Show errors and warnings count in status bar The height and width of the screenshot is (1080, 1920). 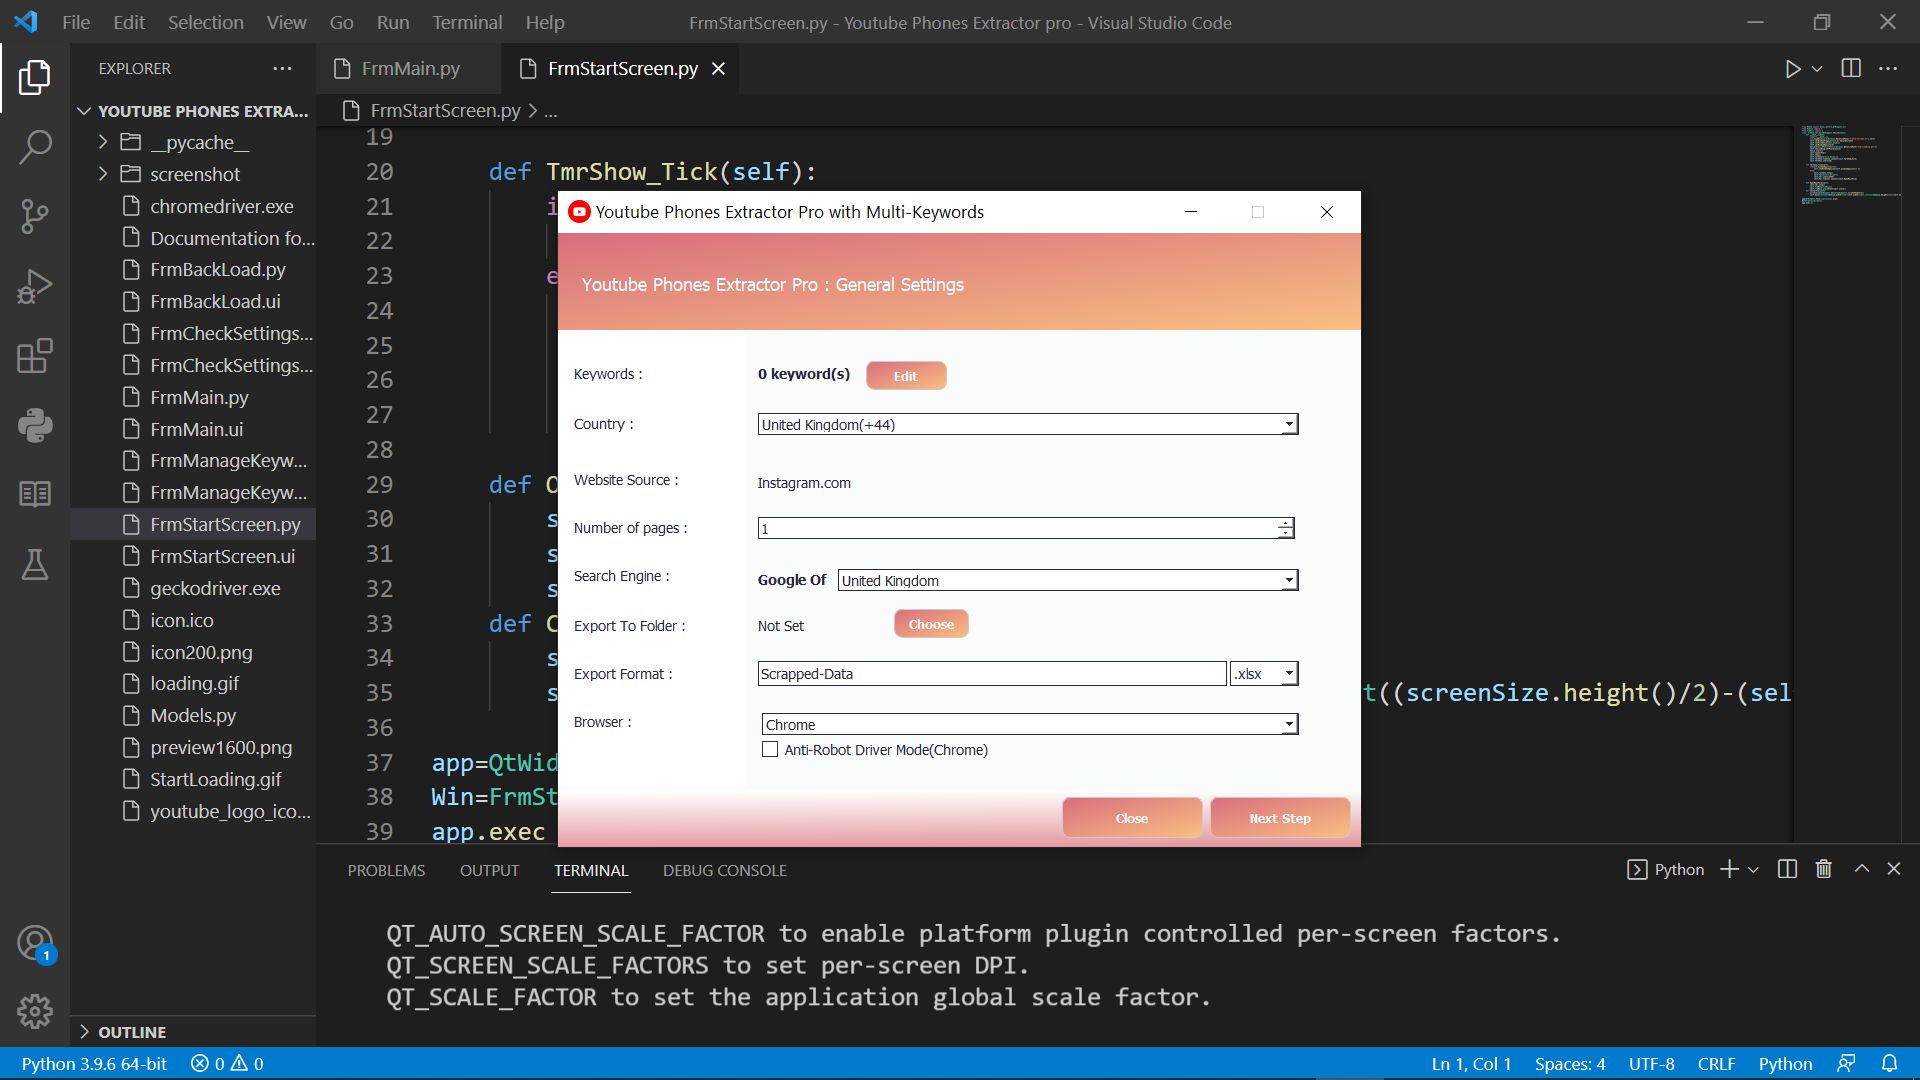pyautogui.click(x=227, y=1063)
